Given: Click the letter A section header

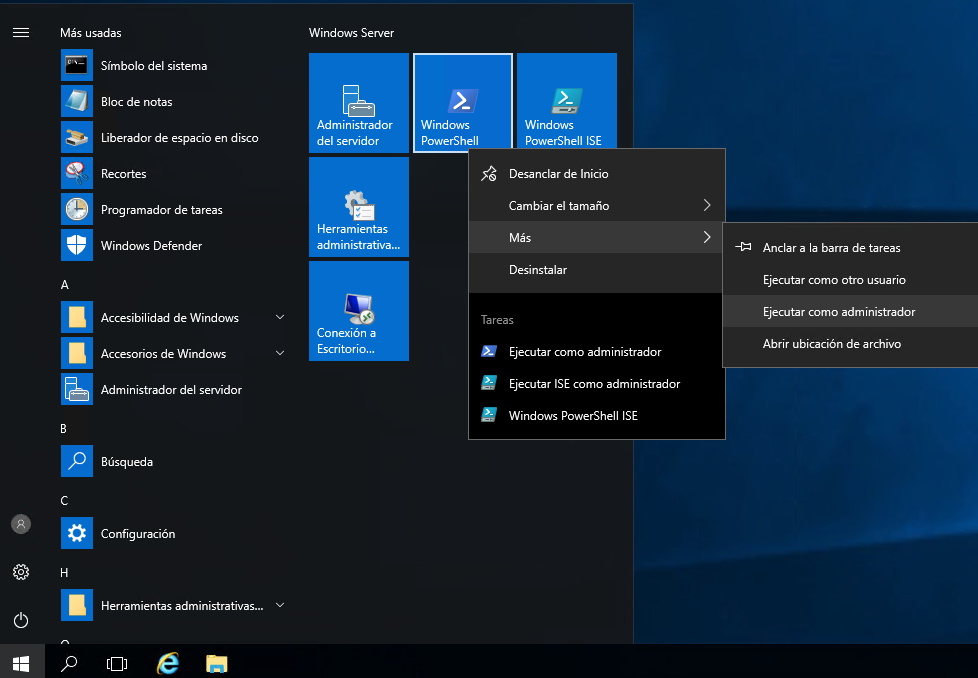Looking at the screenshot, I should point(64,285).
